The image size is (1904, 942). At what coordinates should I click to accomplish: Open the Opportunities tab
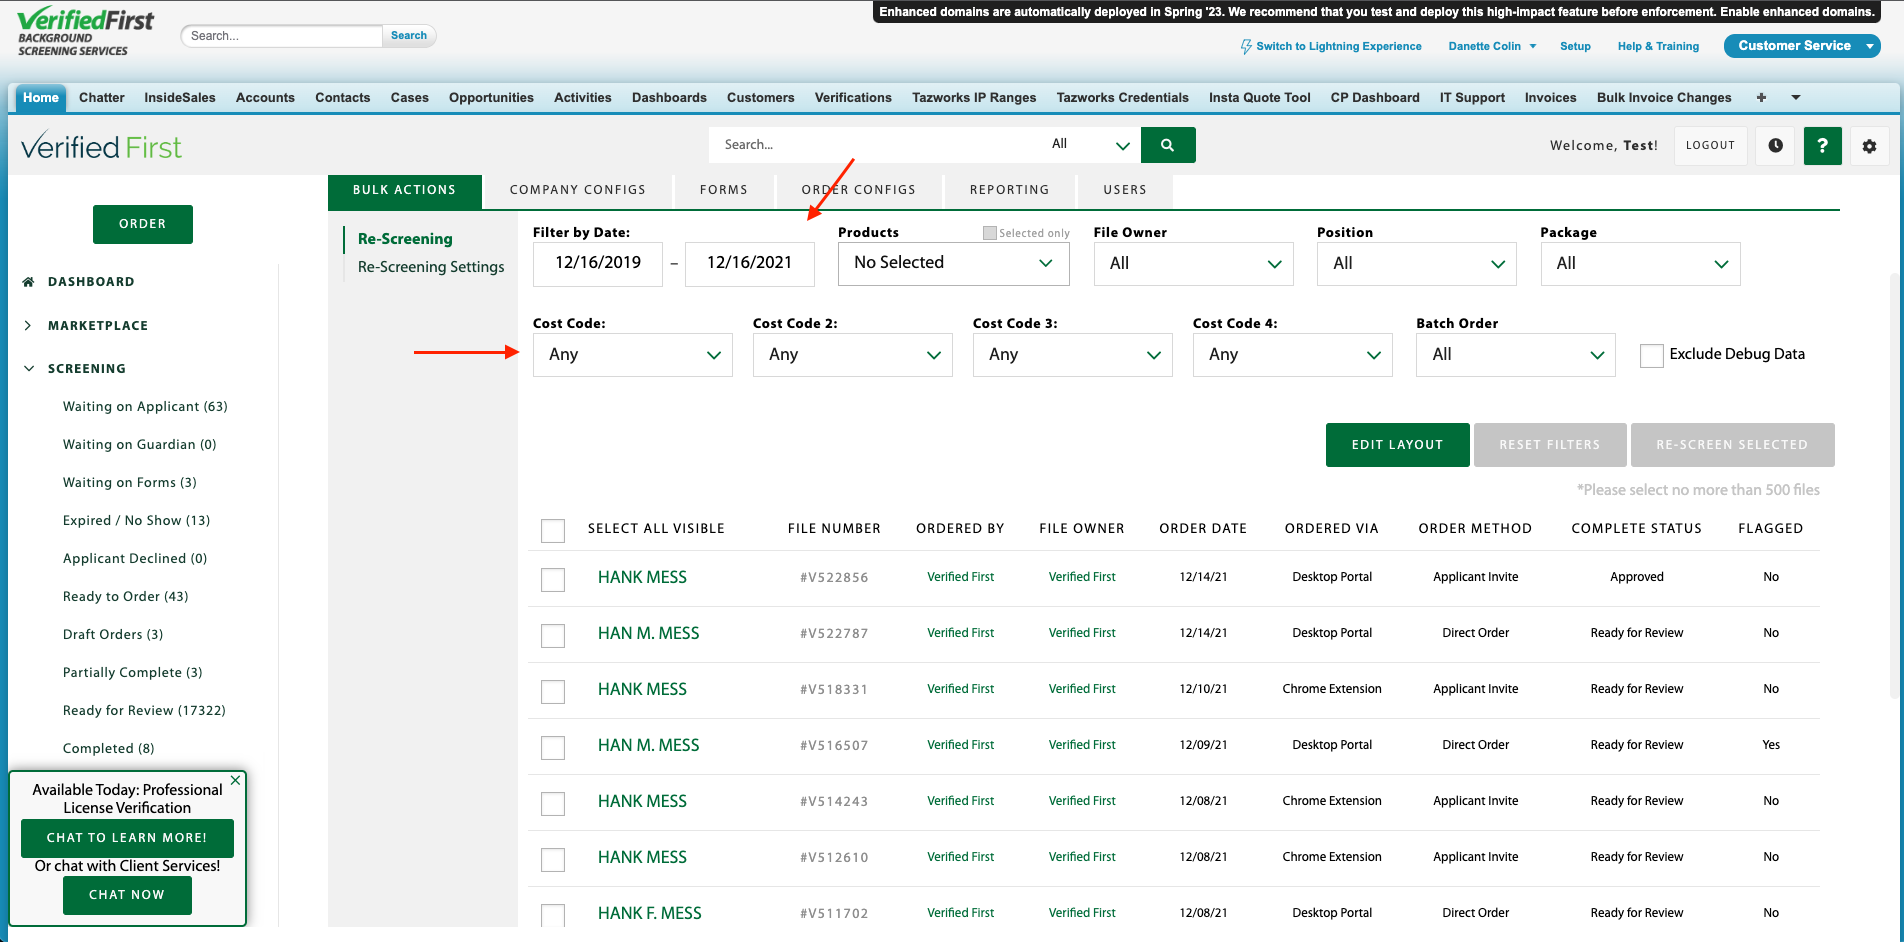(491, 97)
